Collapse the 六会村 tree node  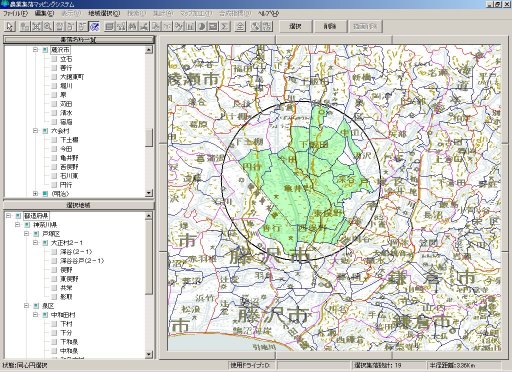pos(36,131)
